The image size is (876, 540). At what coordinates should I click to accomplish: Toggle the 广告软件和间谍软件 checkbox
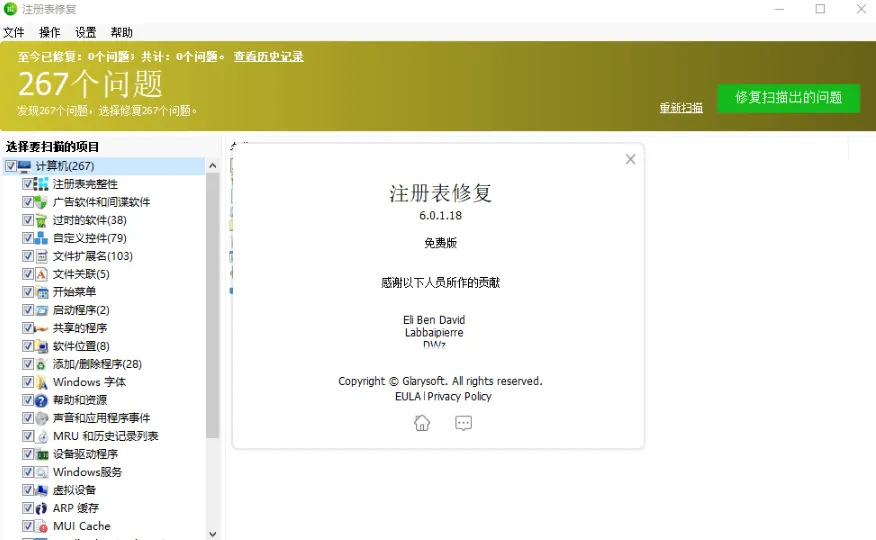[x=27, y=202]
